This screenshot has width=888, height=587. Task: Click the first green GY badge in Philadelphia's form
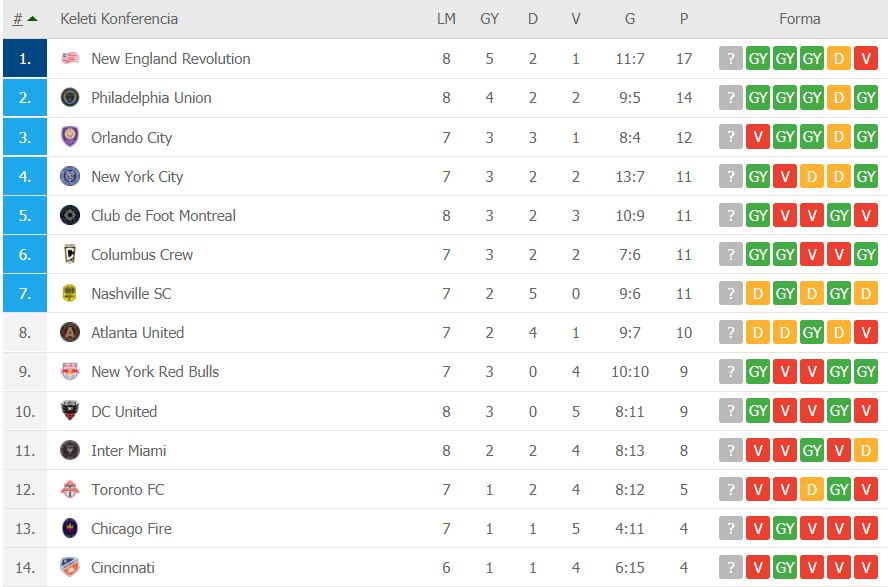point(758,97)
